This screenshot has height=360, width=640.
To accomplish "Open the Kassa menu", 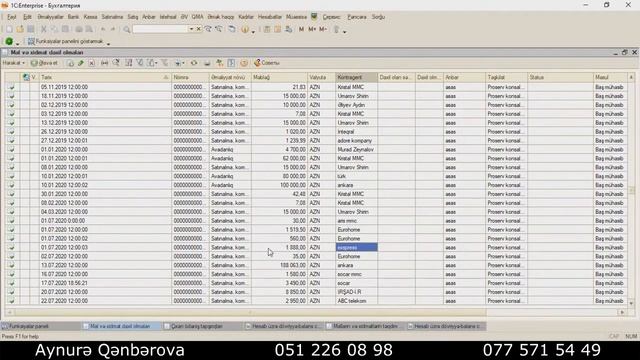I will click(91, 17).
